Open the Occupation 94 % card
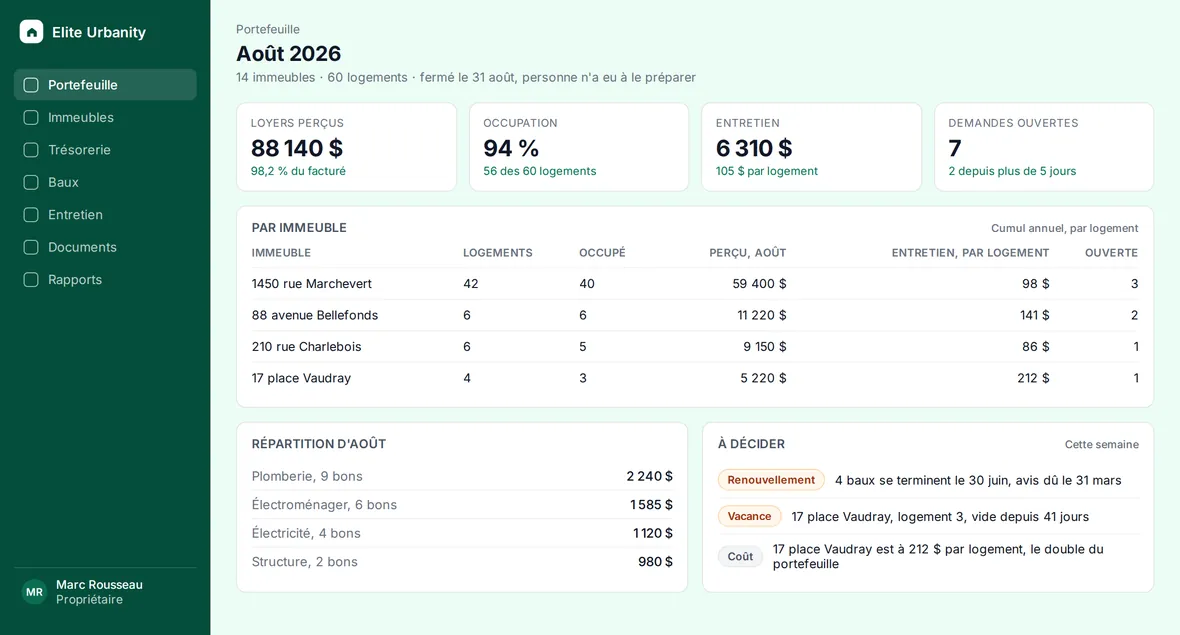The image size is (1180, 635). click(579, 147)
